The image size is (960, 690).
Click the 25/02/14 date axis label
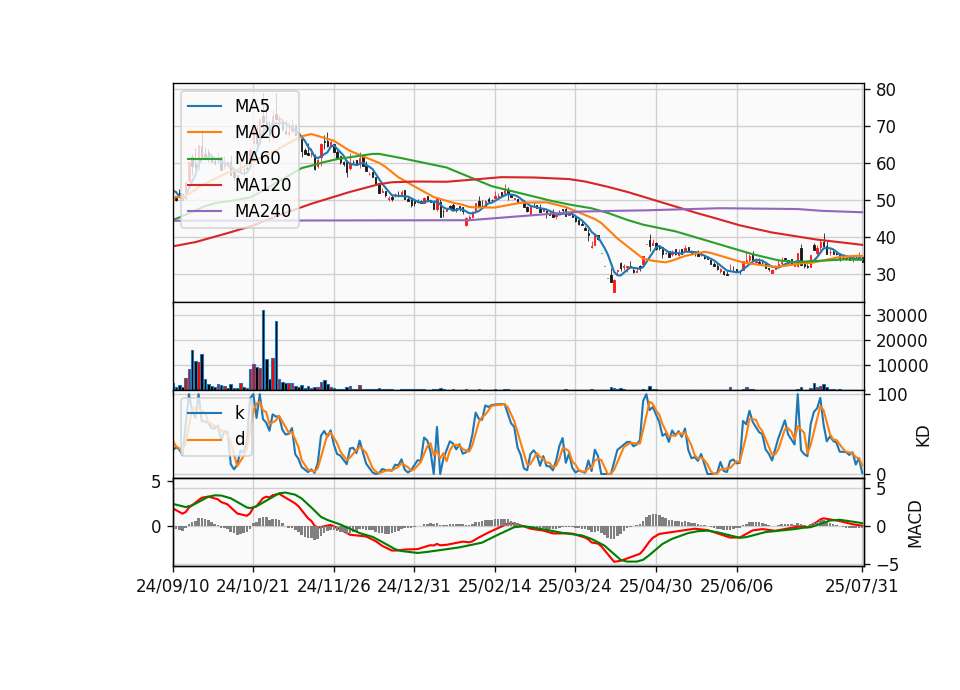(x=495, y=586)
